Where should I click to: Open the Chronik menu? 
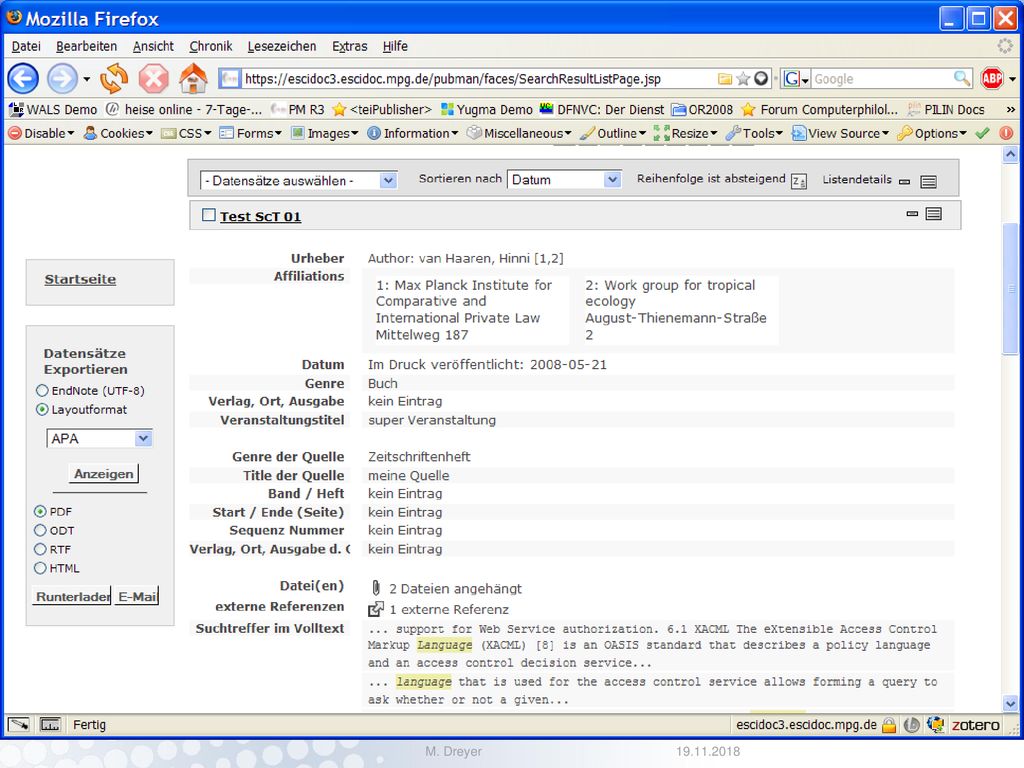pyautogui.click(x=210, y=46)
